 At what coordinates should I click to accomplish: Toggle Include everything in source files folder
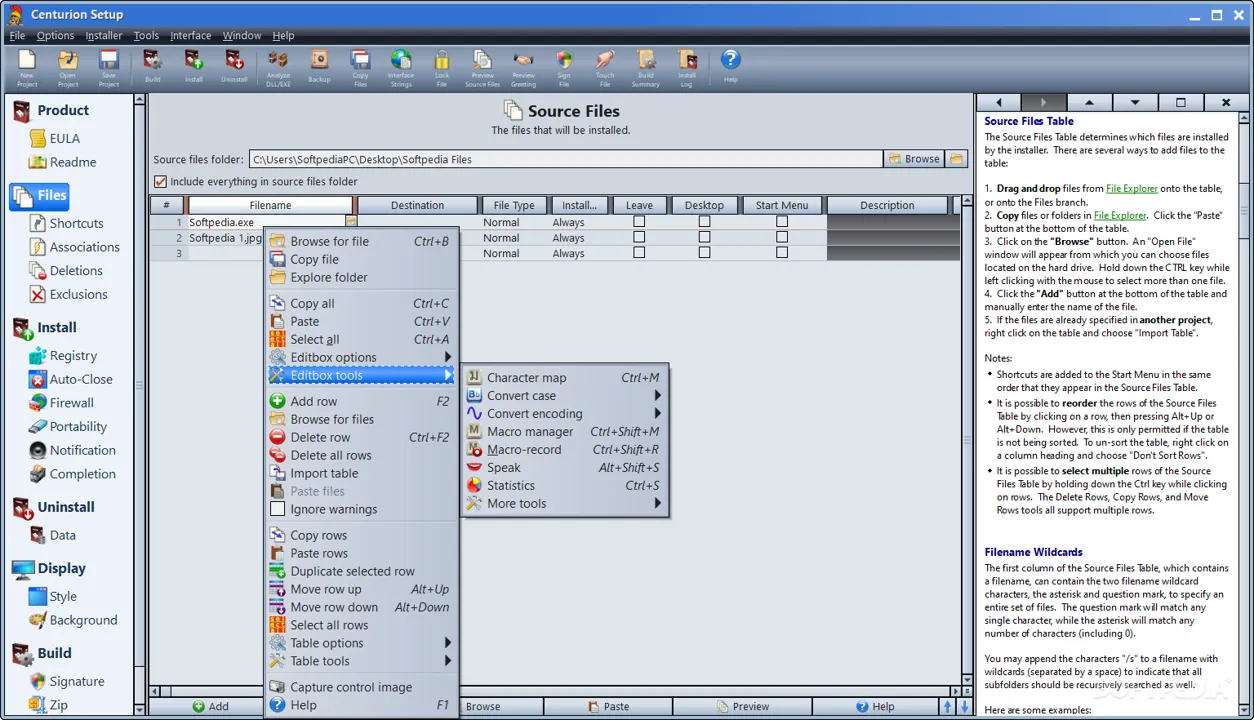pyautogui.click(x=160, y=182)
